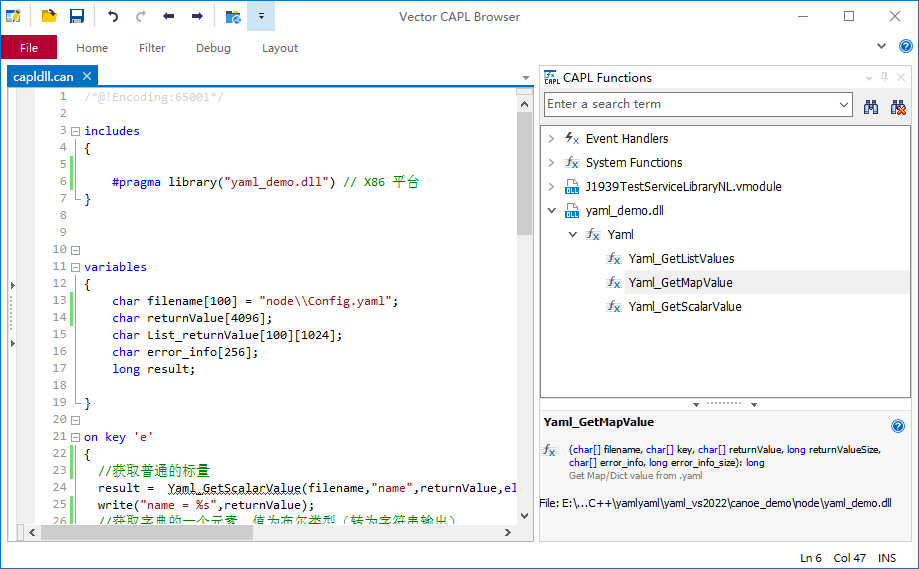The width and height of the screenshot is (919, 569).
Task: Click in the CAPL Functions search field
Action: tap(690, 104)
